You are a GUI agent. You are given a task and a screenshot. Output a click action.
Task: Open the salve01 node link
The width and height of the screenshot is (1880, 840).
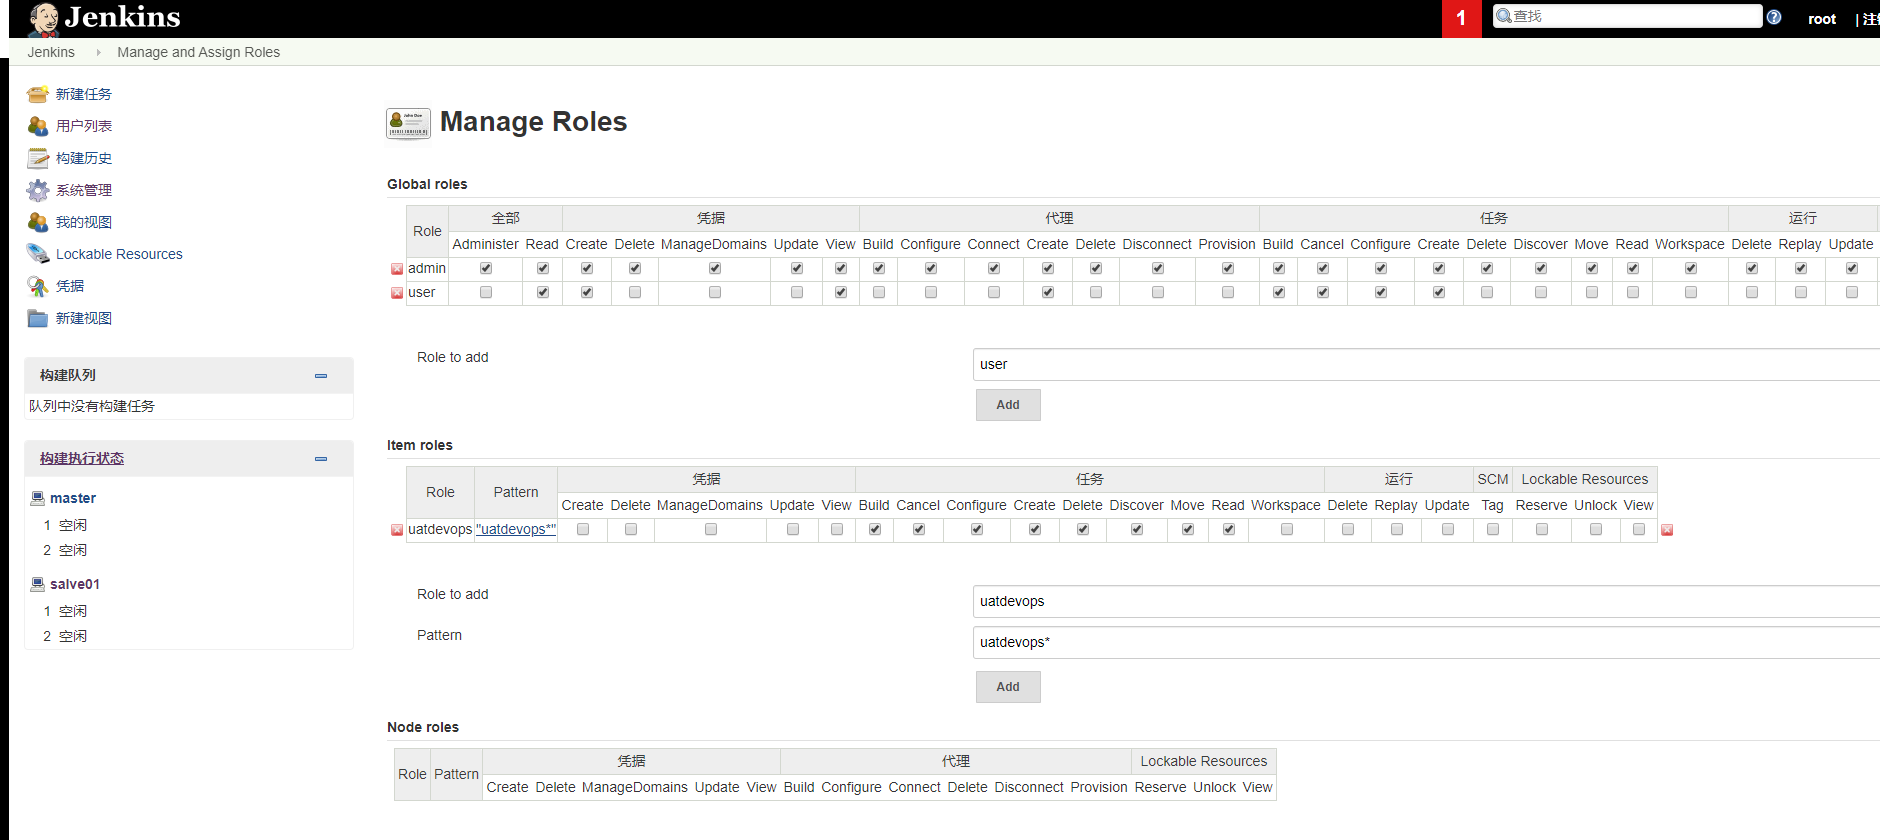(x=75, y=584)
